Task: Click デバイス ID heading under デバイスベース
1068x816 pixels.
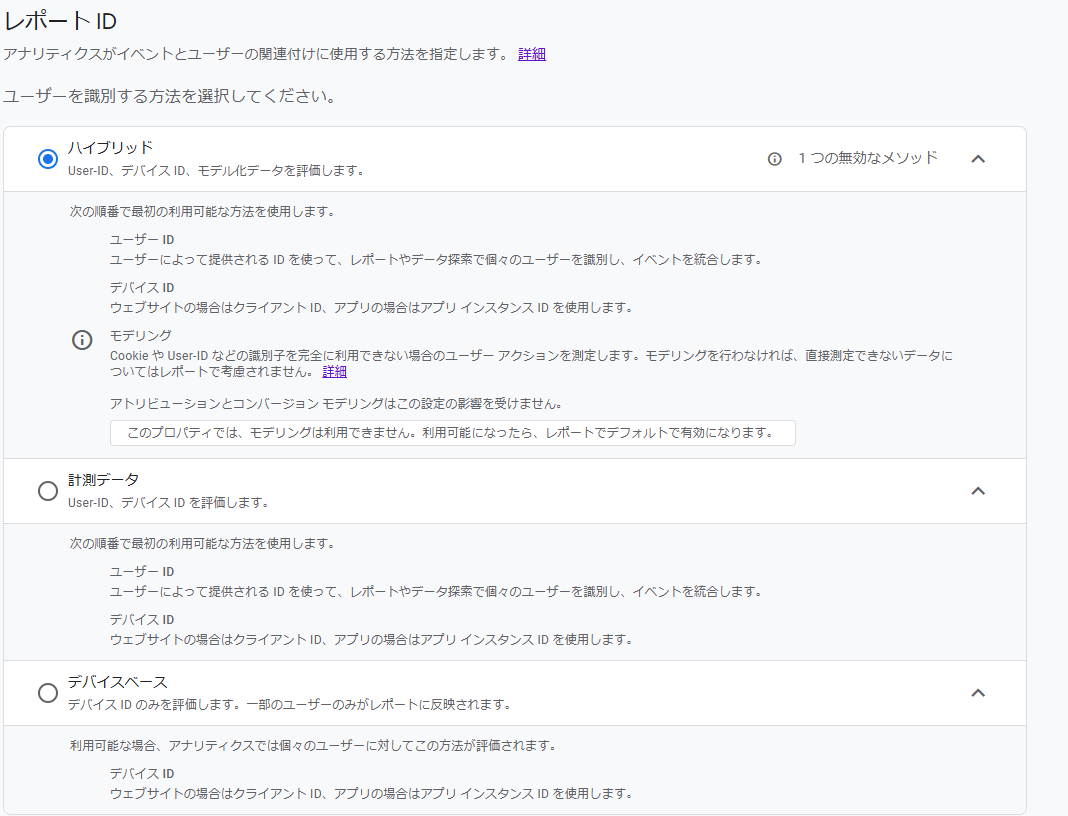Action: click(142, 773)
